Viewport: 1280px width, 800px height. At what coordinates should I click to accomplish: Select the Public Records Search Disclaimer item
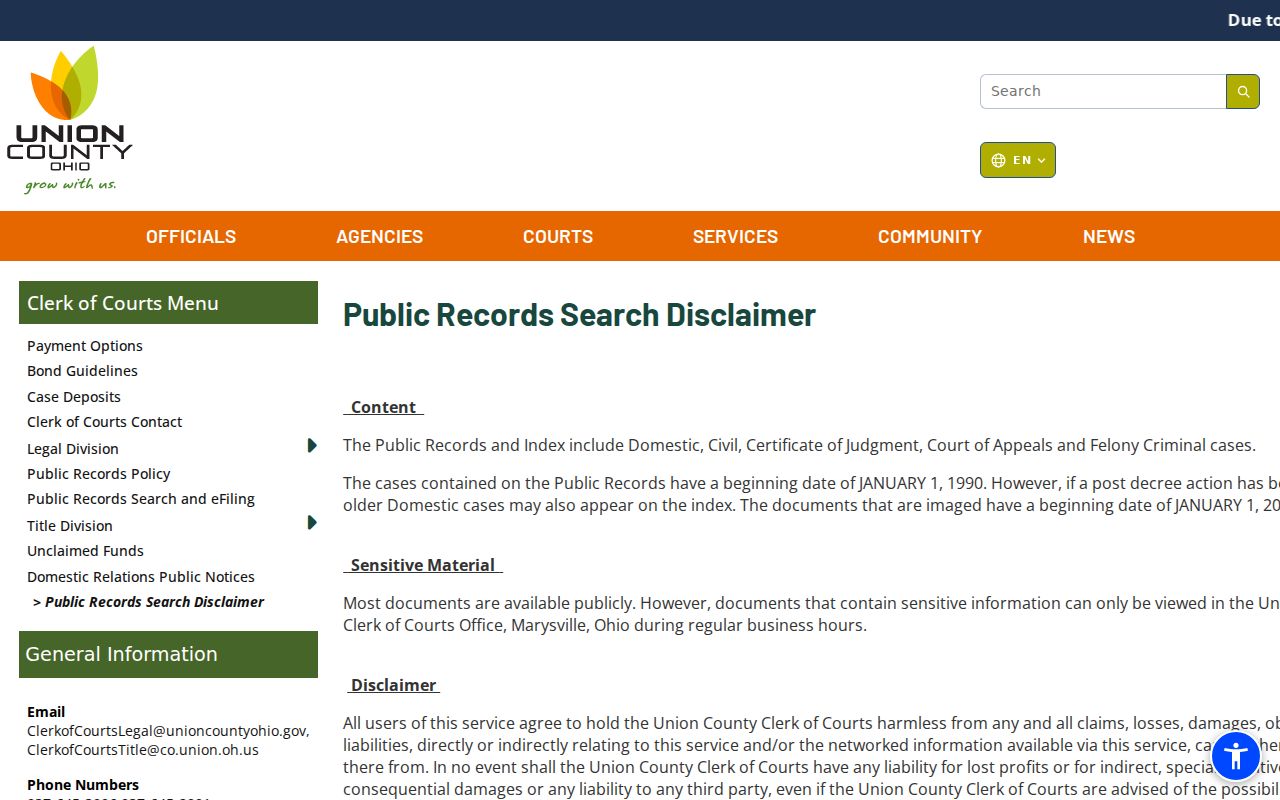point(149,602)
